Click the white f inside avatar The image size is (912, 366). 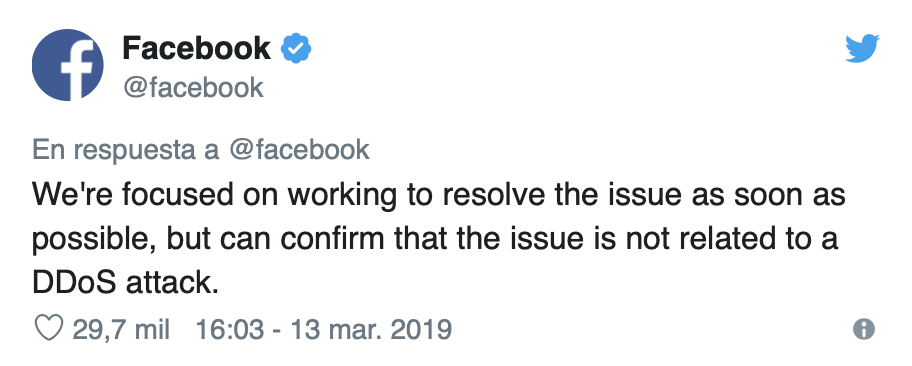[76, 70]
